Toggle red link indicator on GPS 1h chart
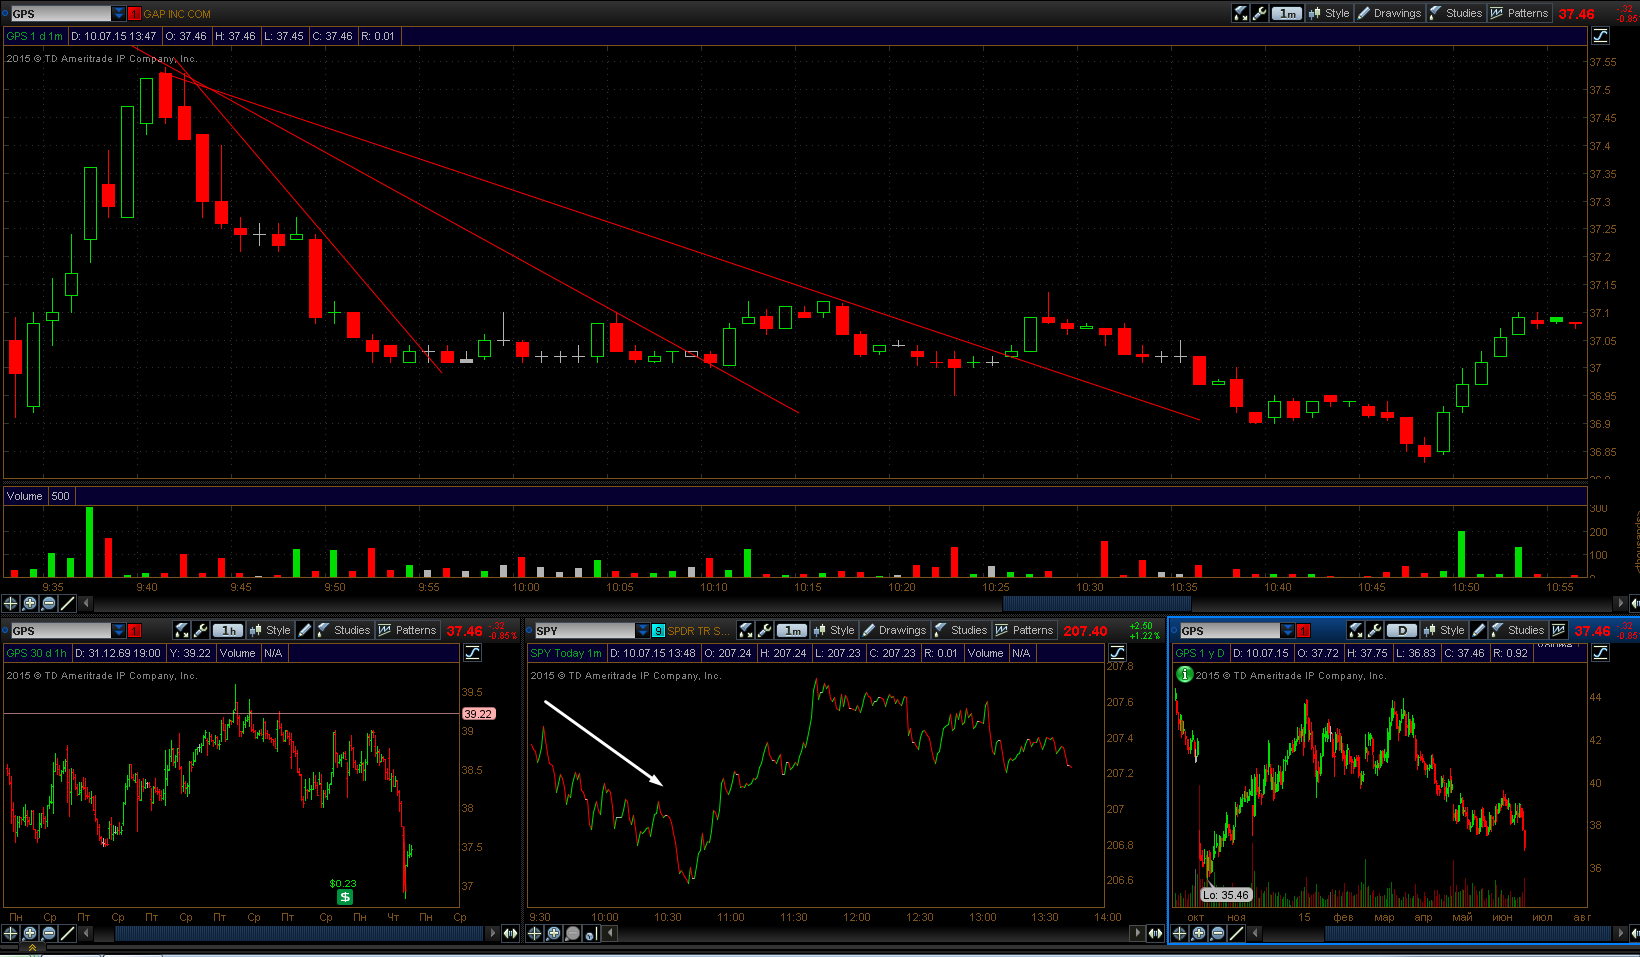The image size is (1640, 957). point(134,631)
